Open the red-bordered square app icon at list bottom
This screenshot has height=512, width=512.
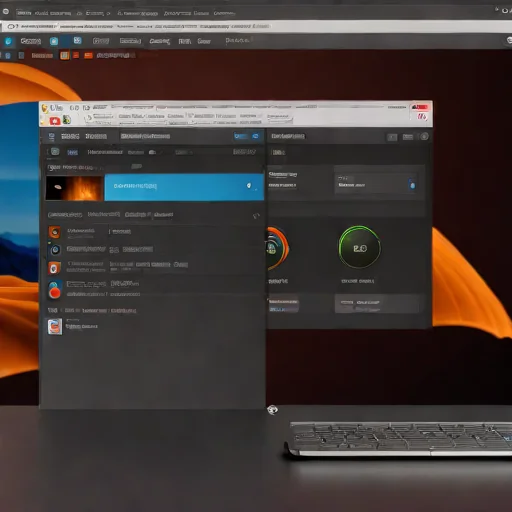[x=55, y=326]
